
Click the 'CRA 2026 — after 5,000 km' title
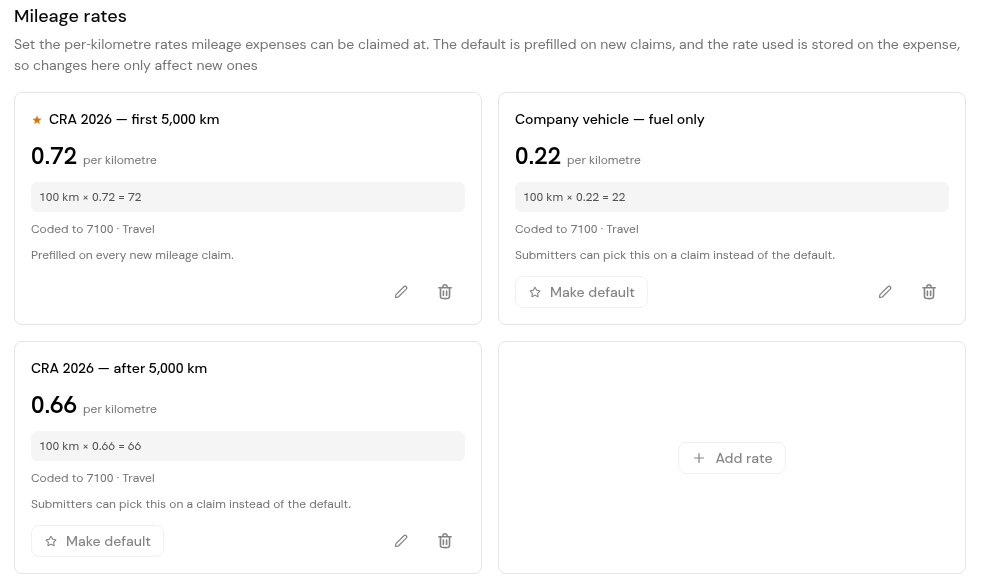[119, 368]
